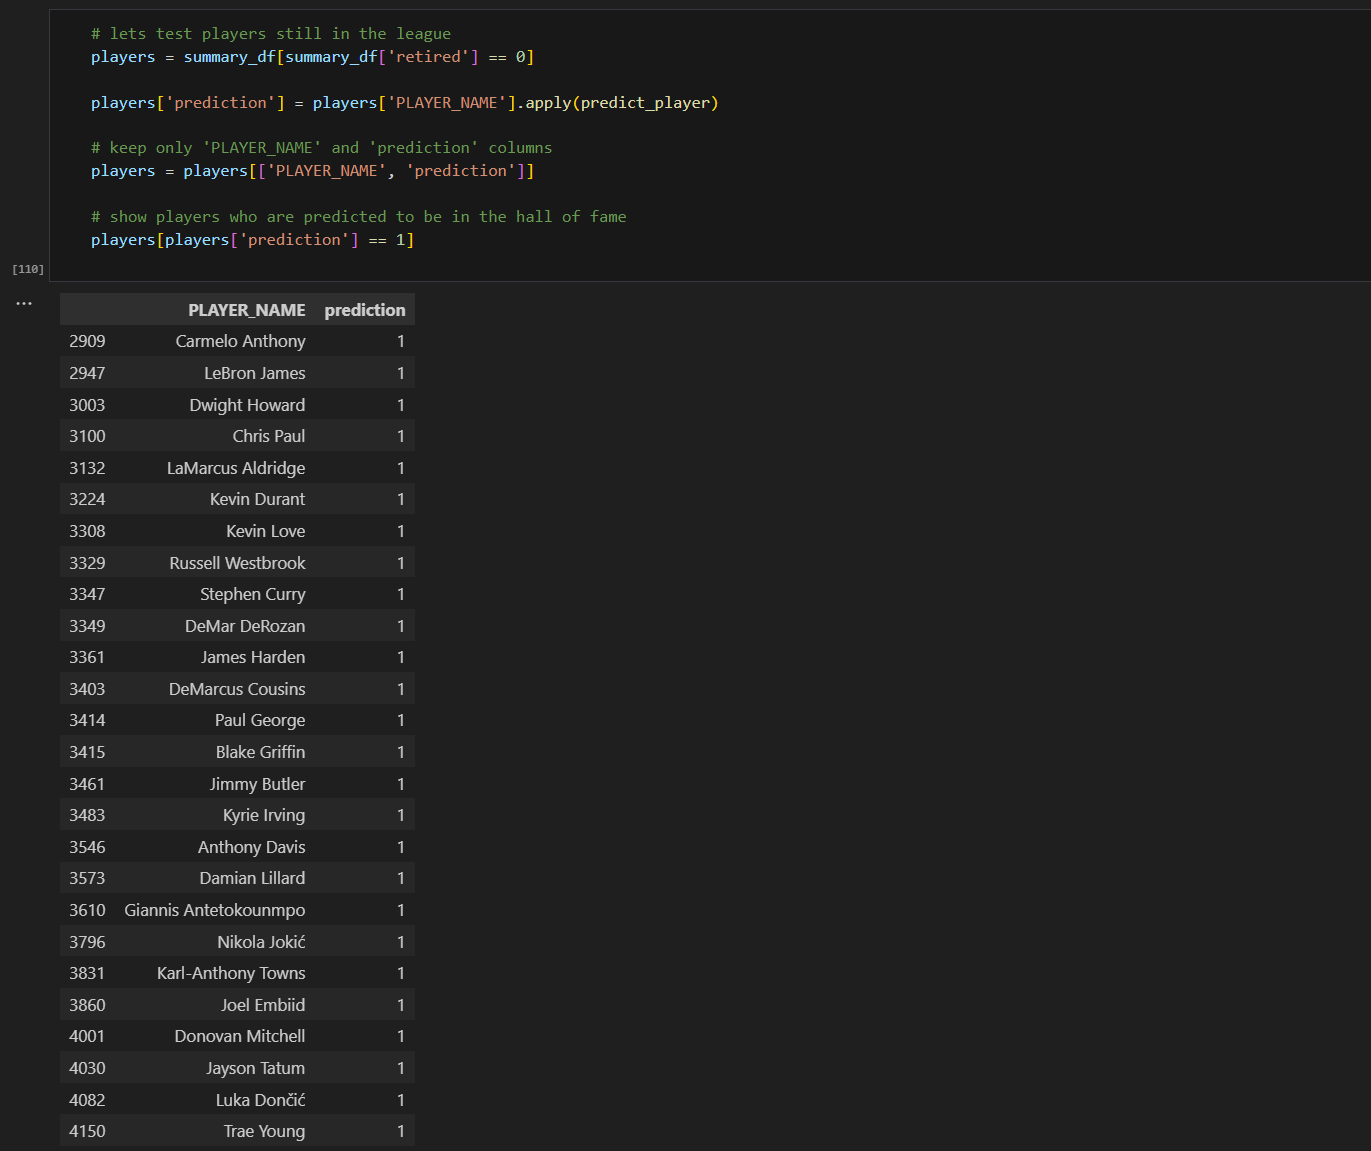Click prediction value for Stephen Curry

(401, 594)
